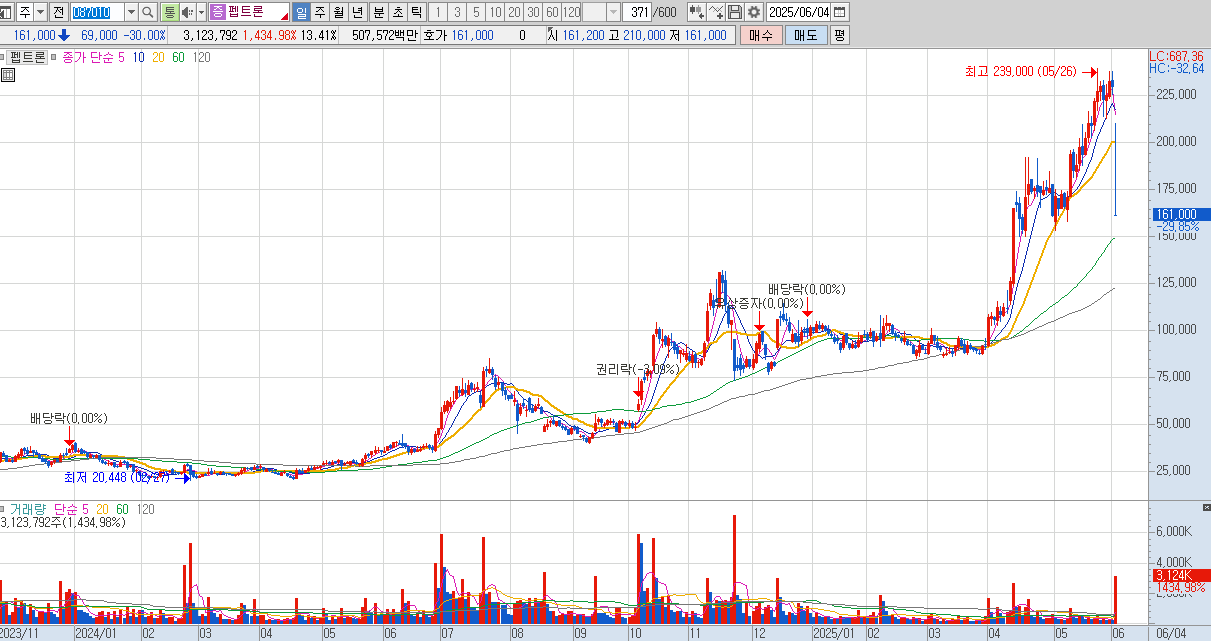Choose interval 30 preset
Viewport: 1211px width, 641px height.
click(533, 12)
